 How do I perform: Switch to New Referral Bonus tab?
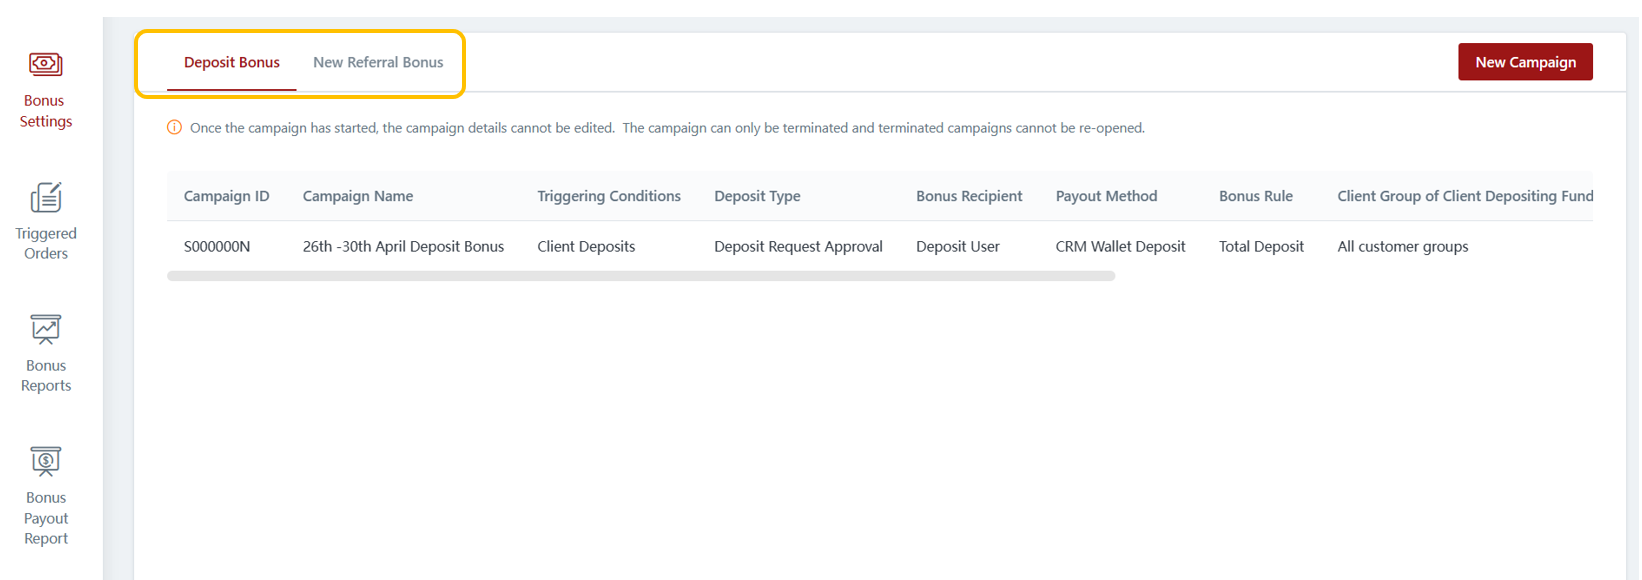click(x=378, y=62)
